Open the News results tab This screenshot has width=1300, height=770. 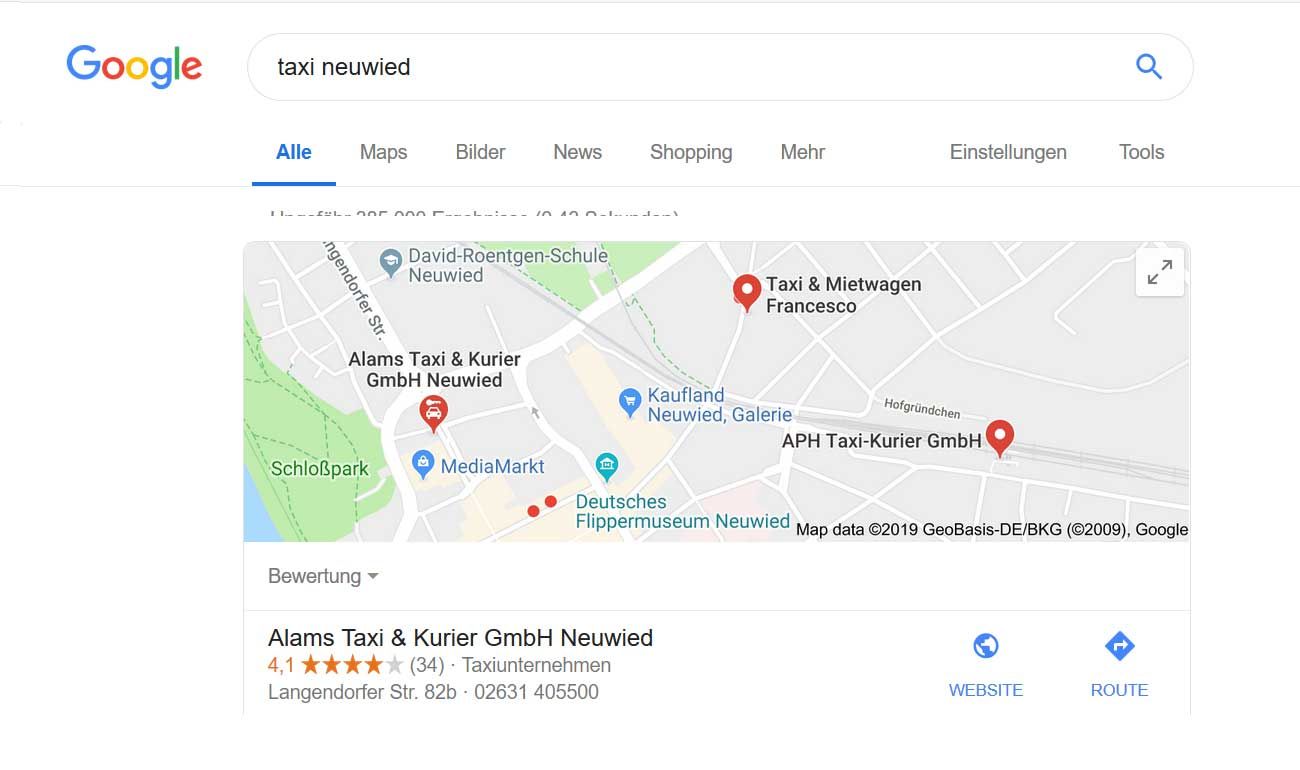pyautogui.click(x=578, y=152)
